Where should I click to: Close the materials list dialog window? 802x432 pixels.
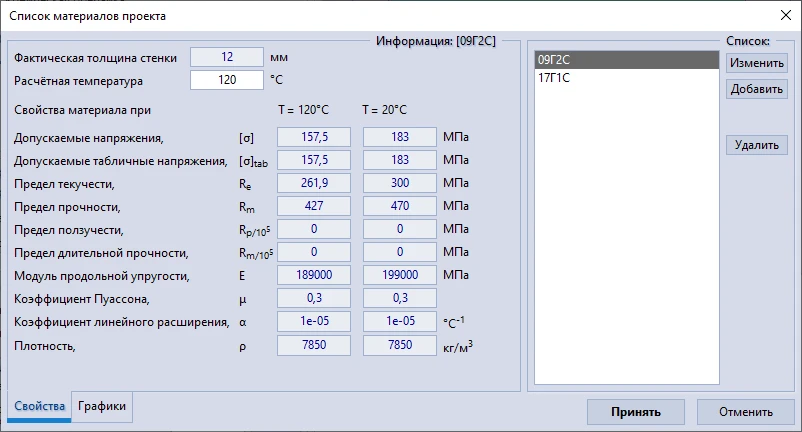click(782, 16)
